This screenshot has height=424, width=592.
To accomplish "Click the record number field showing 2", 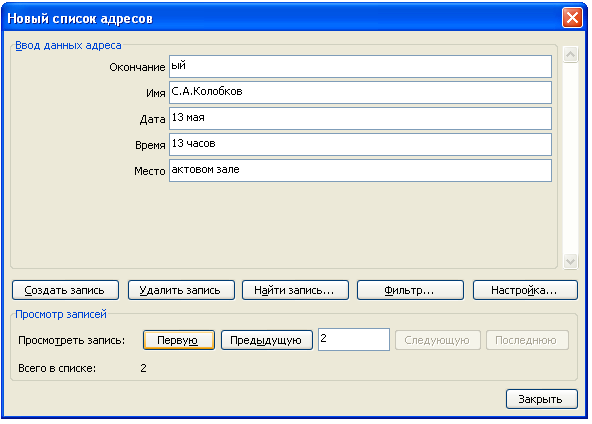I will pos(354,339).
